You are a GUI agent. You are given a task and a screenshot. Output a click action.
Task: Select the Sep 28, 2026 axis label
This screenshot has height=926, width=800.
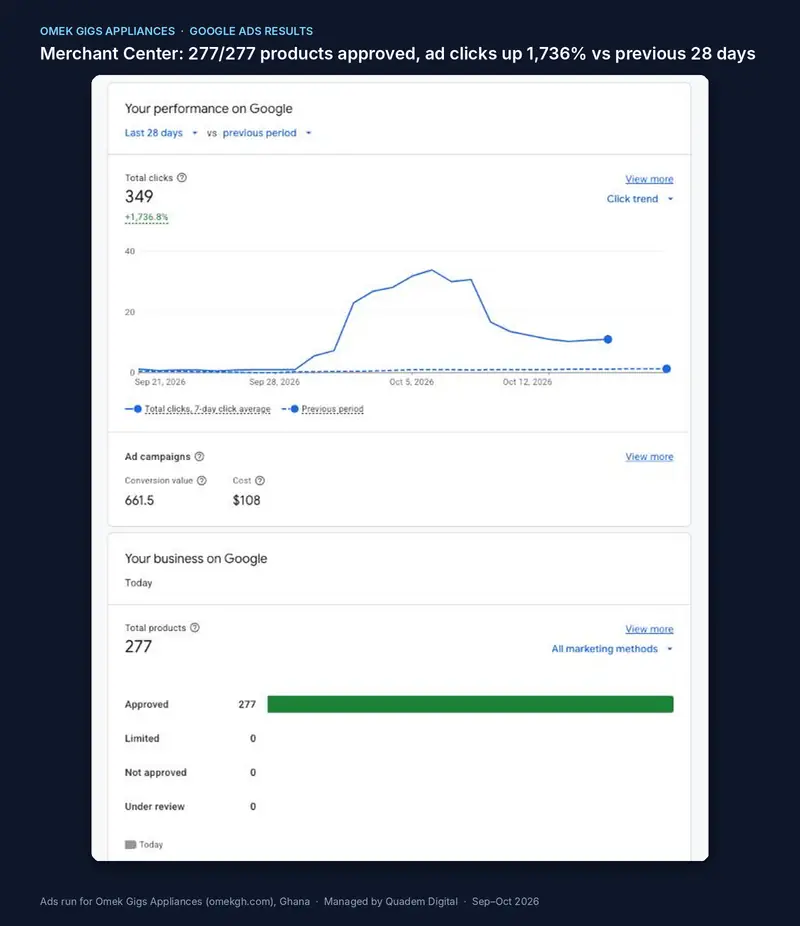click(x=275, y=382)
